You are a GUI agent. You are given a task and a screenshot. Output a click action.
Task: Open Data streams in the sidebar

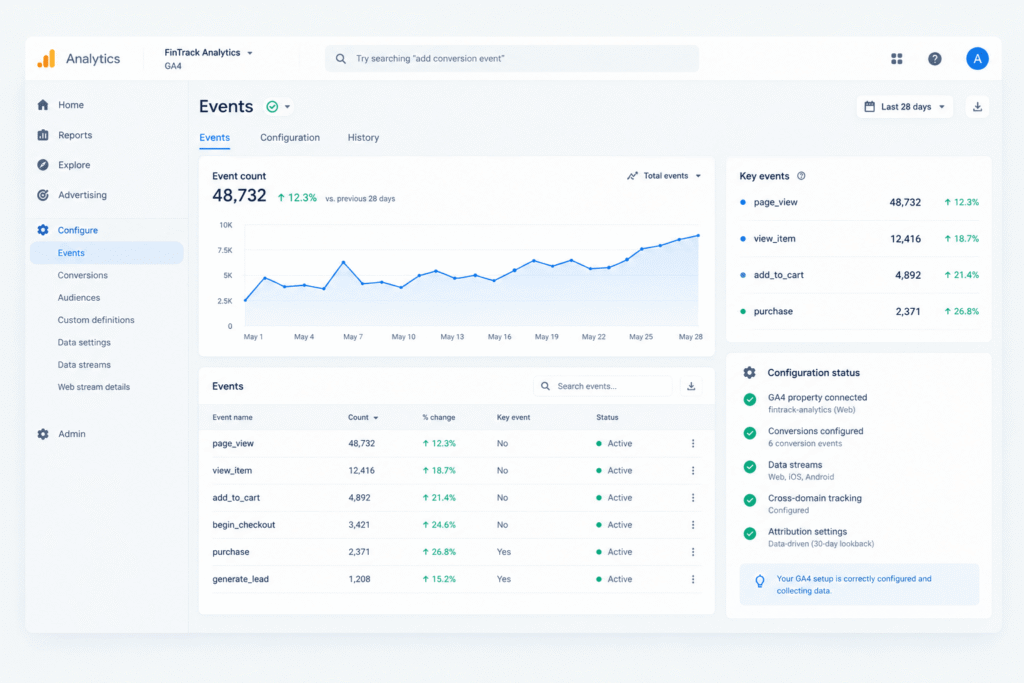pyautogui.click(x=84, y=365)
